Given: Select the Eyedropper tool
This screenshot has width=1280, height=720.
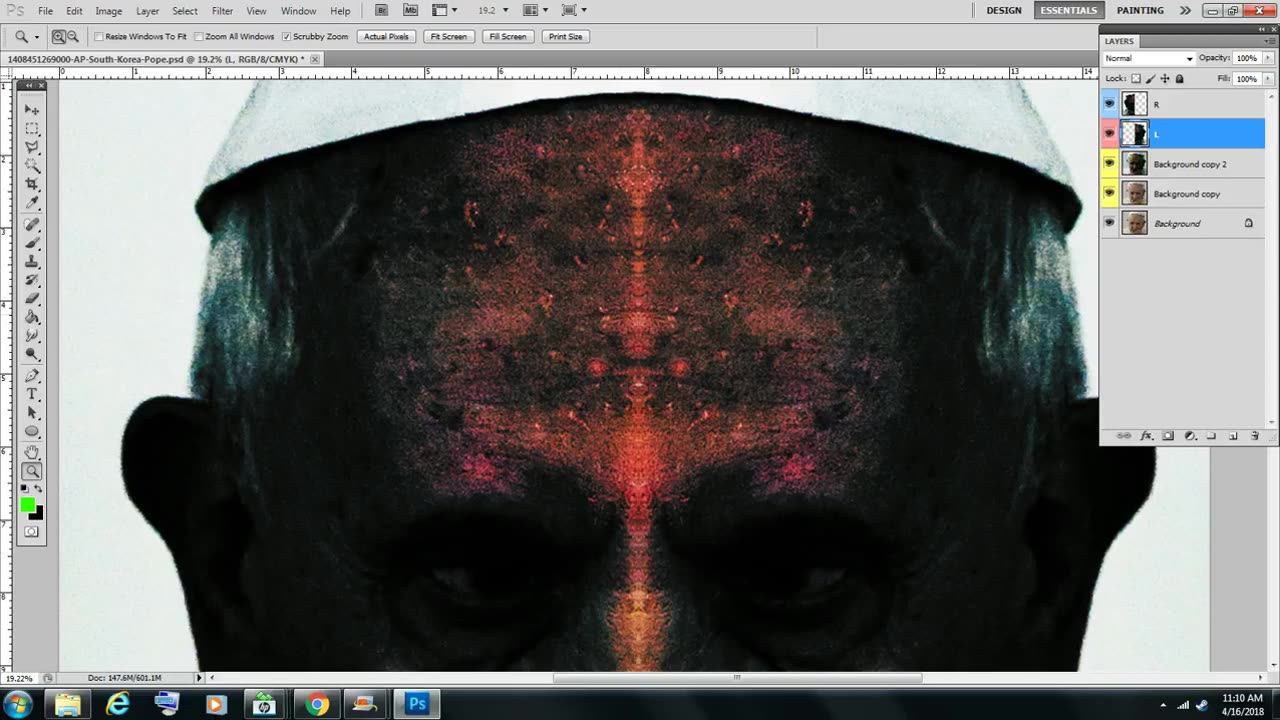Looking at the screenshot, I should (x=32, y=203).
